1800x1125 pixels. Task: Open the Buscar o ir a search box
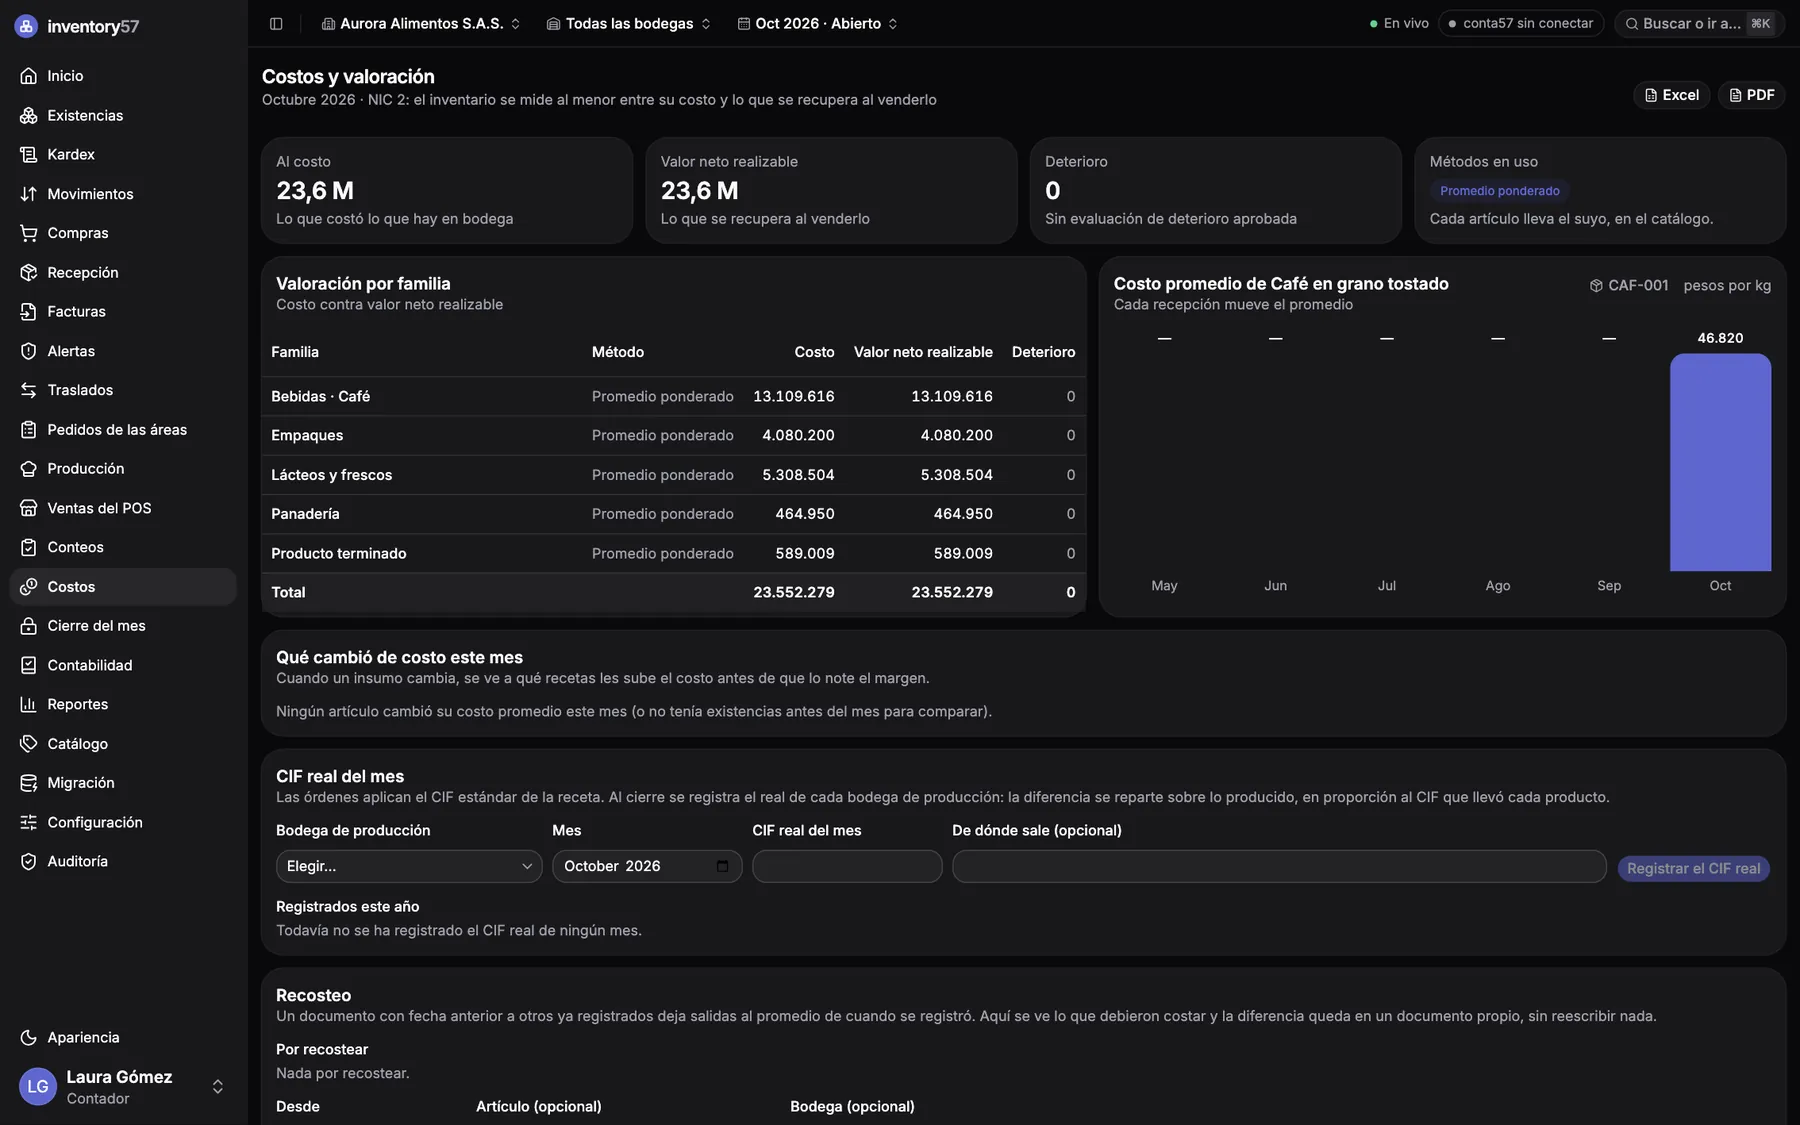pos(1699,23)
